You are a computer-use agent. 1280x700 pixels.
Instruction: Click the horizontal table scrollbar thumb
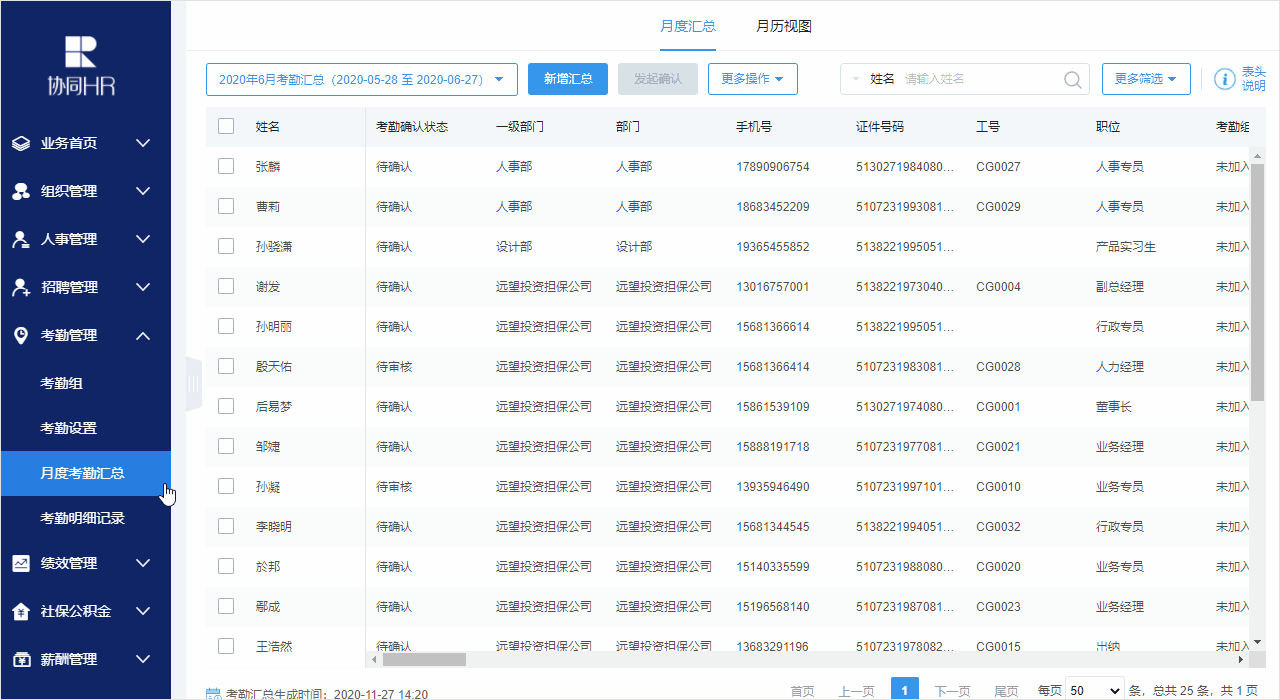(x=424, y=660)
